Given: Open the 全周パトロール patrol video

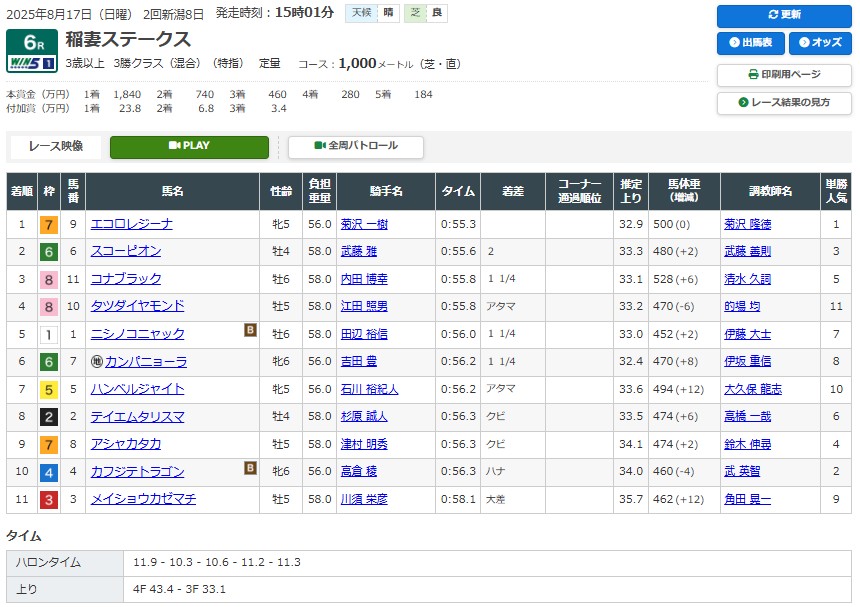Looking at the screenshot, I should click(355, 146).
